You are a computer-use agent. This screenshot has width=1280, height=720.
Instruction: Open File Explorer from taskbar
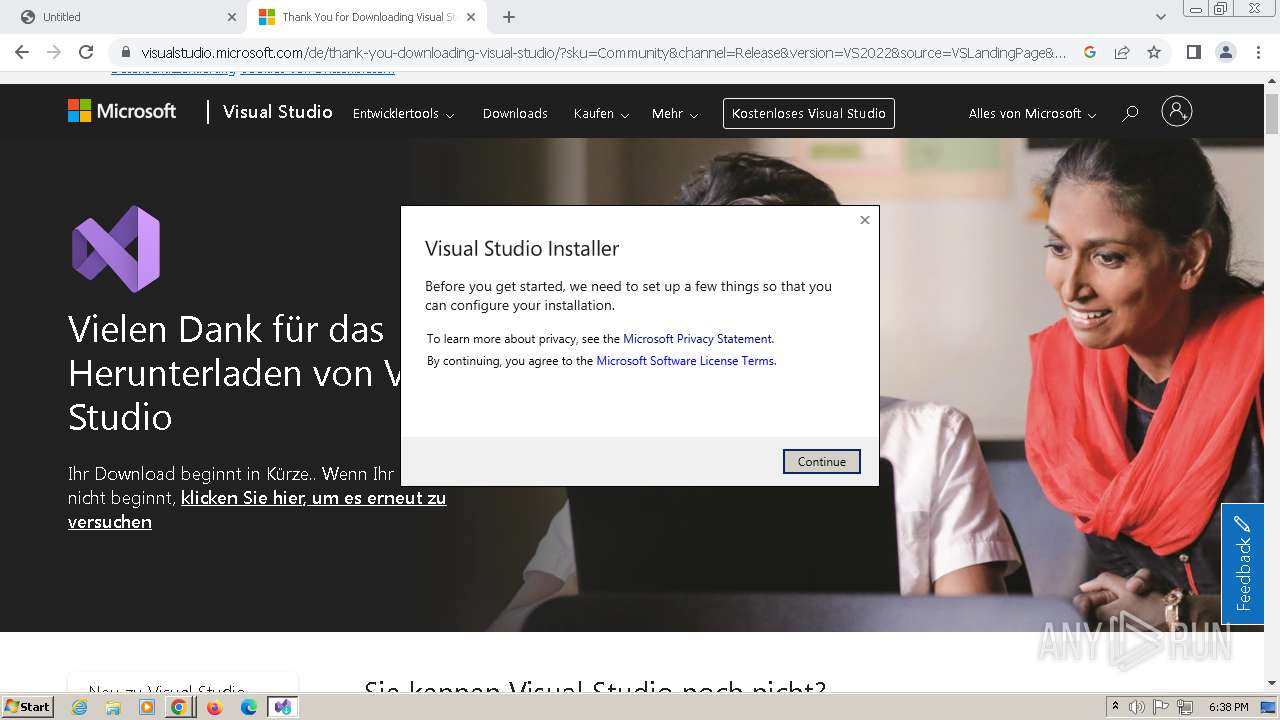(113, 707)
